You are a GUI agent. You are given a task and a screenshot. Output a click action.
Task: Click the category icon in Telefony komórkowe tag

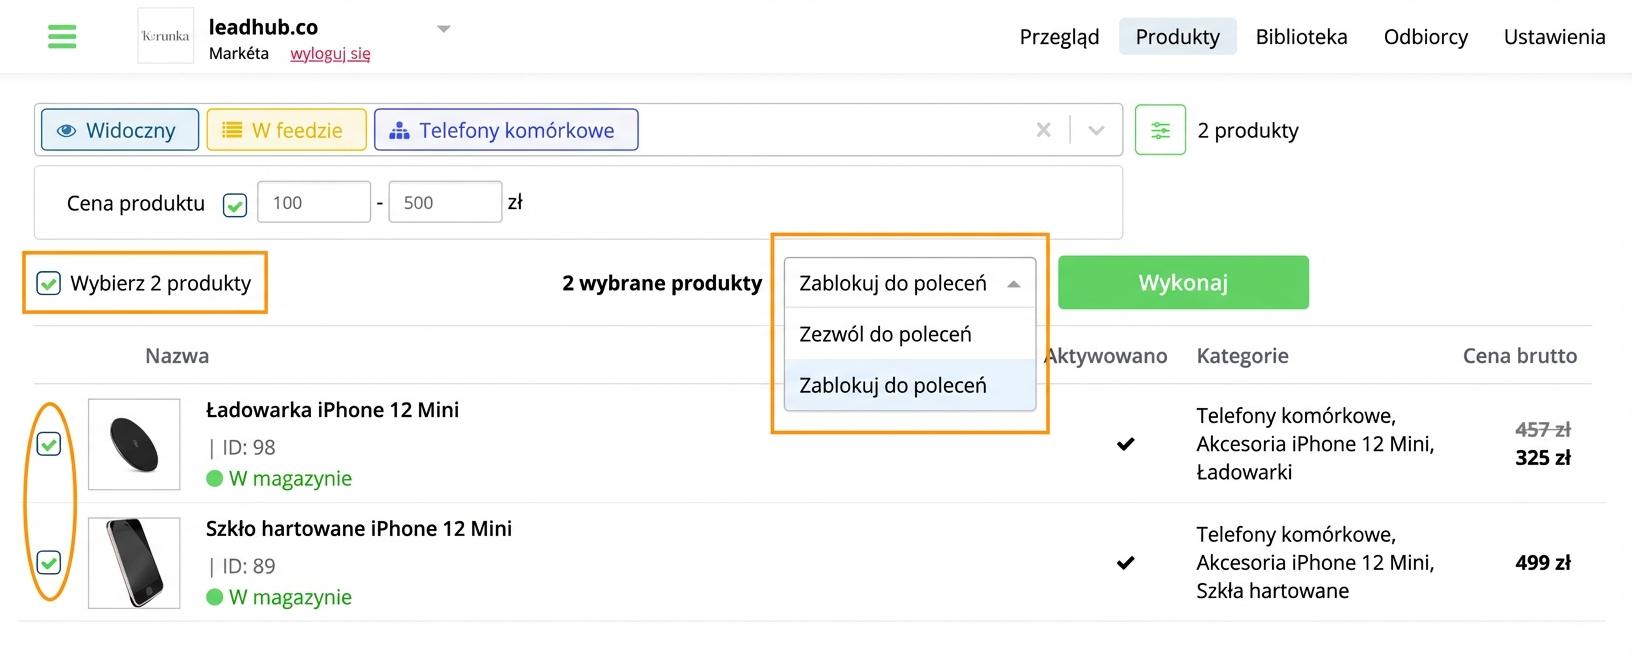point(399,131)
